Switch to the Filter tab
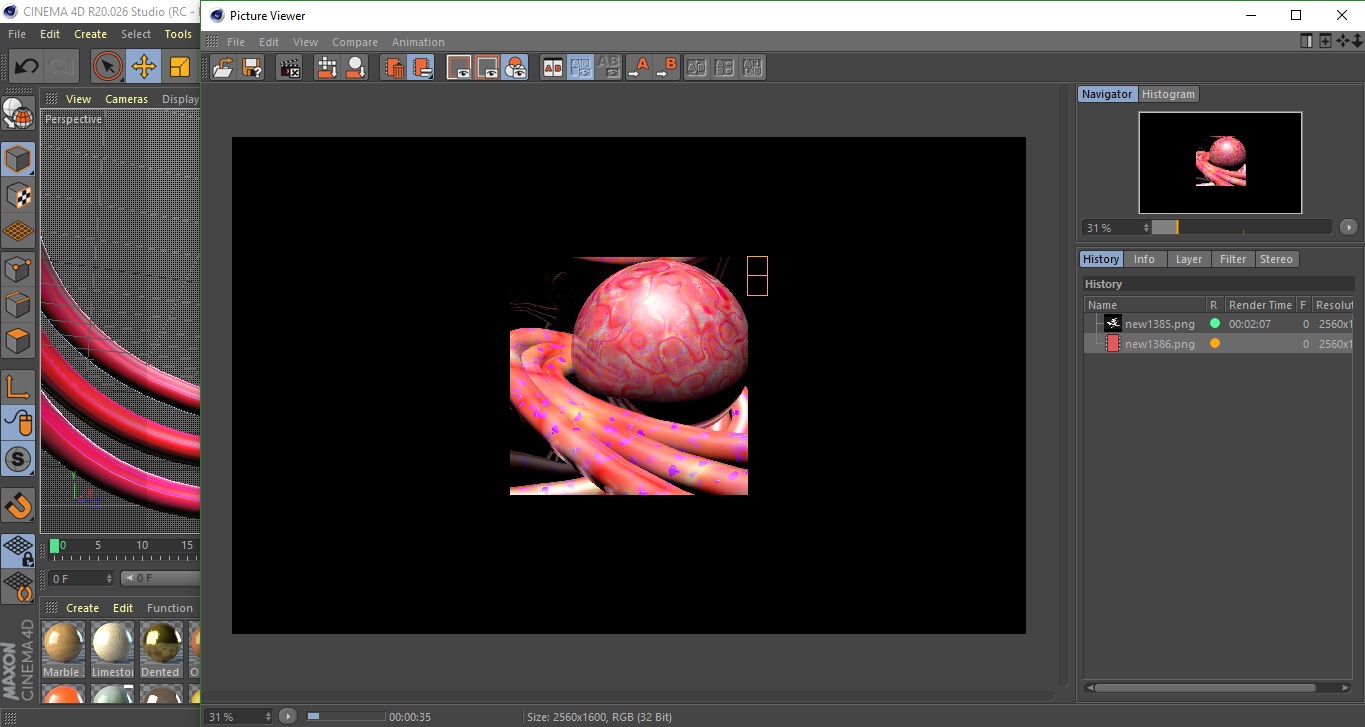The width and height of the screenshot is (1365, 727). [x=1233, y=259]
